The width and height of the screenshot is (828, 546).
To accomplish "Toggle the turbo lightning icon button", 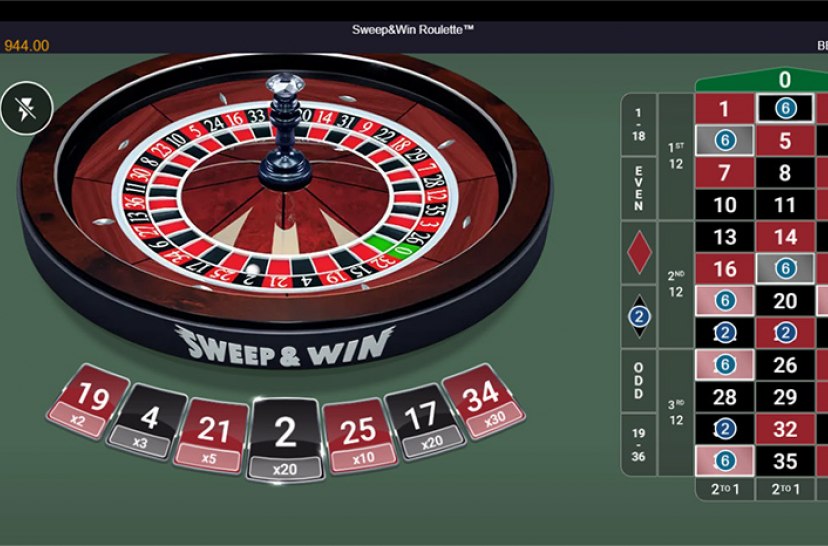I will 26,109.
